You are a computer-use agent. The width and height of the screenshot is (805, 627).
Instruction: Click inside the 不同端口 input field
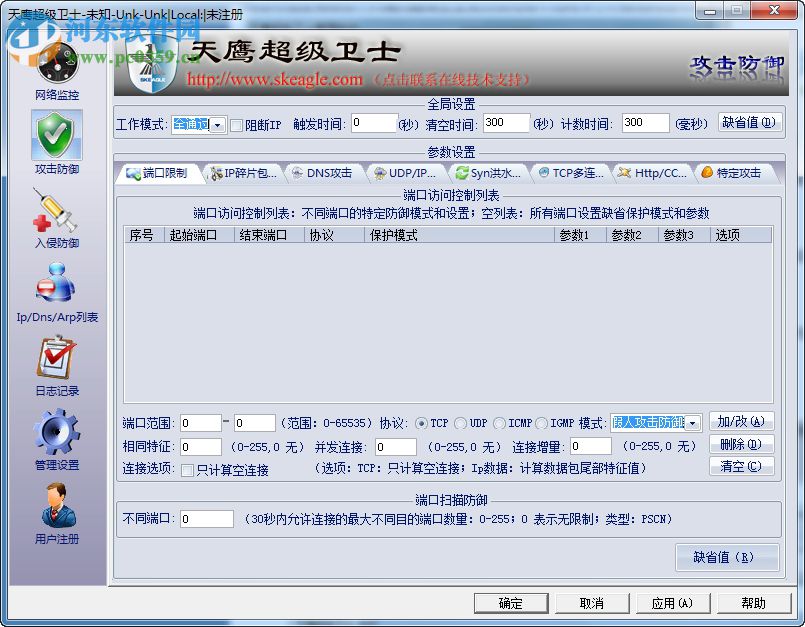tap(207, 519)
